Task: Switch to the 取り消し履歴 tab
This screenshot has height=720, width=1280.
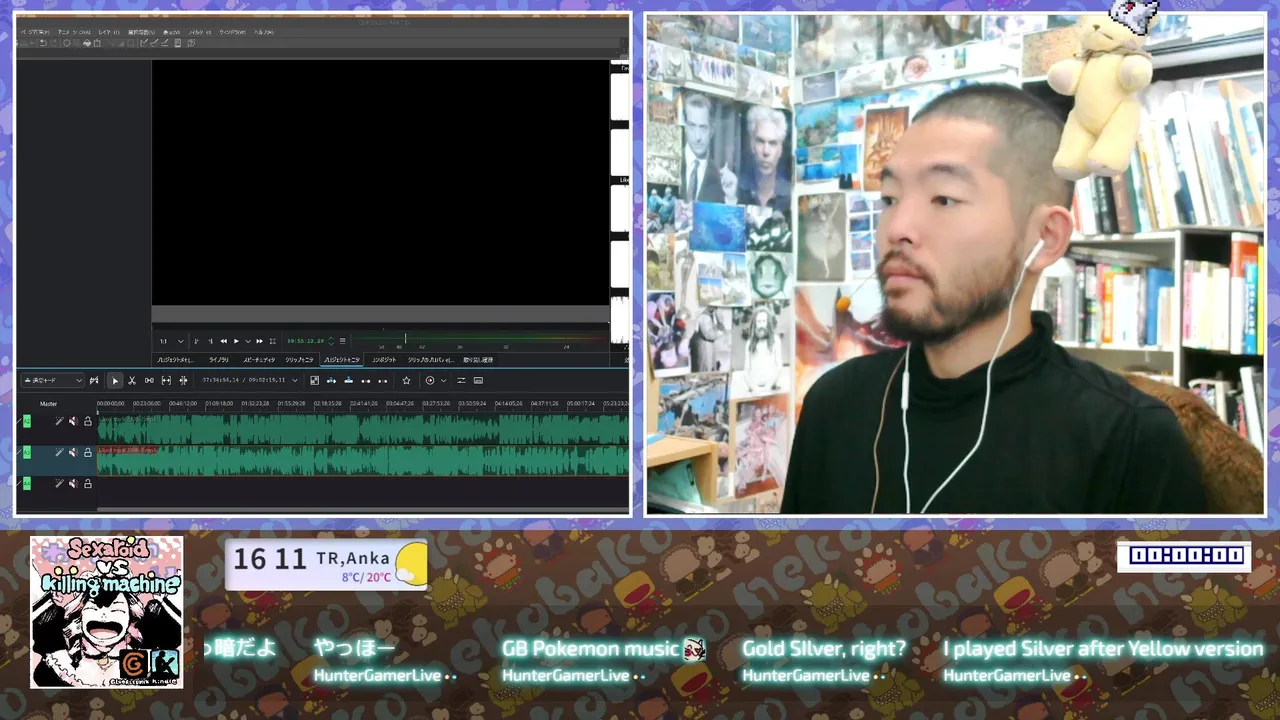Action: 478,360
